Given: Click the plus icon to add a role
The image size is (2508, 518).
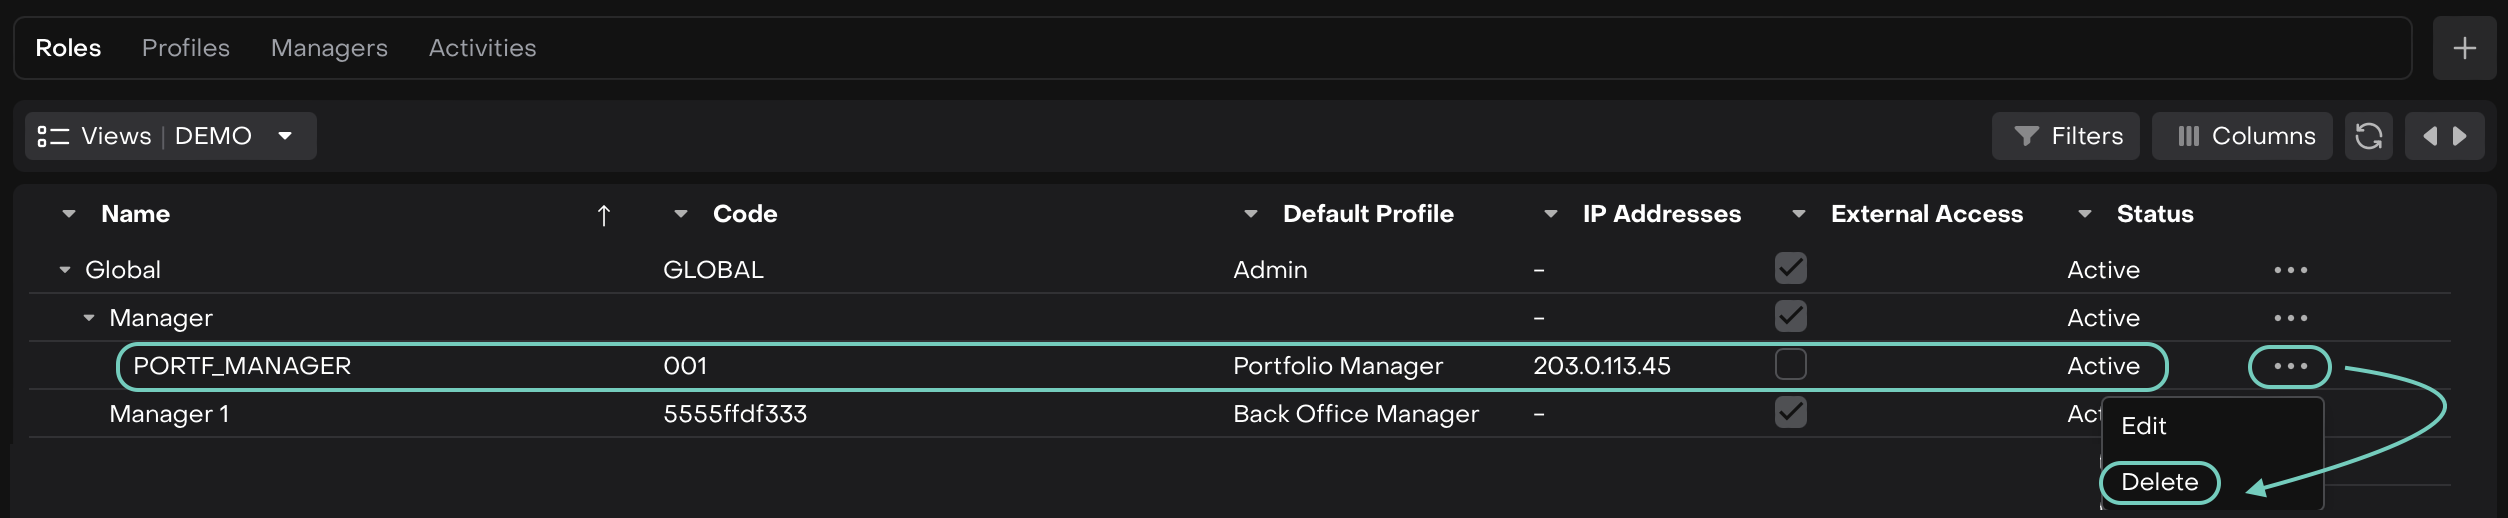Looking at the screenshot, I should (x=2464, y=48).
